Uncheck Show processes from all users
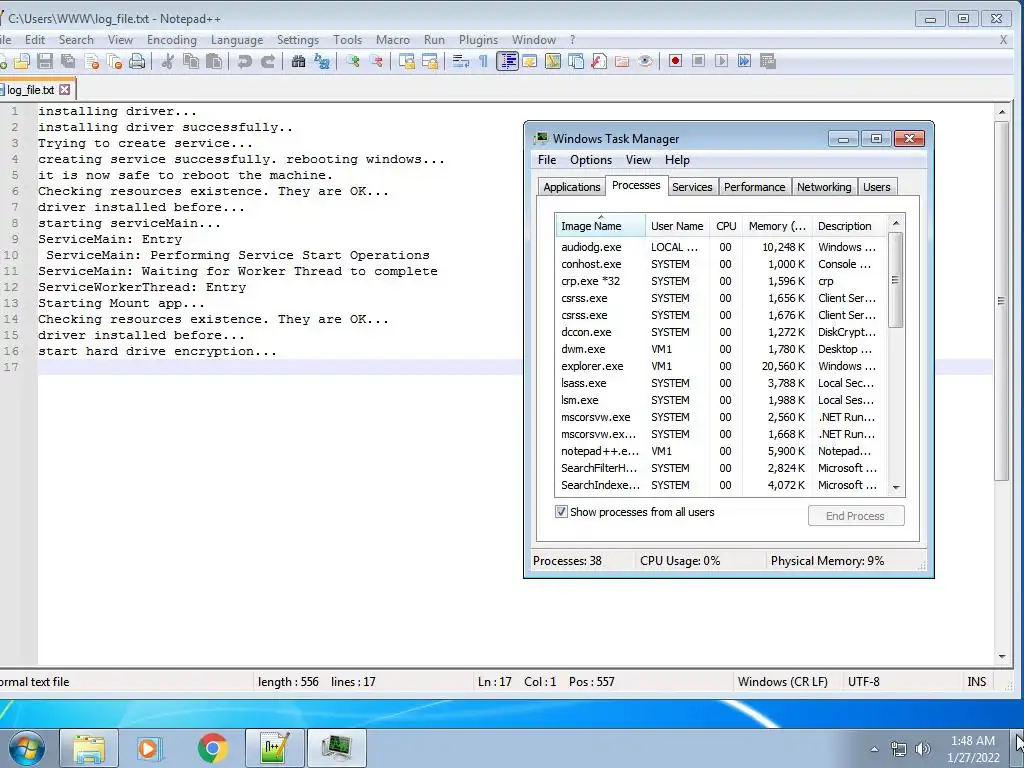 (x=561, y=512)
